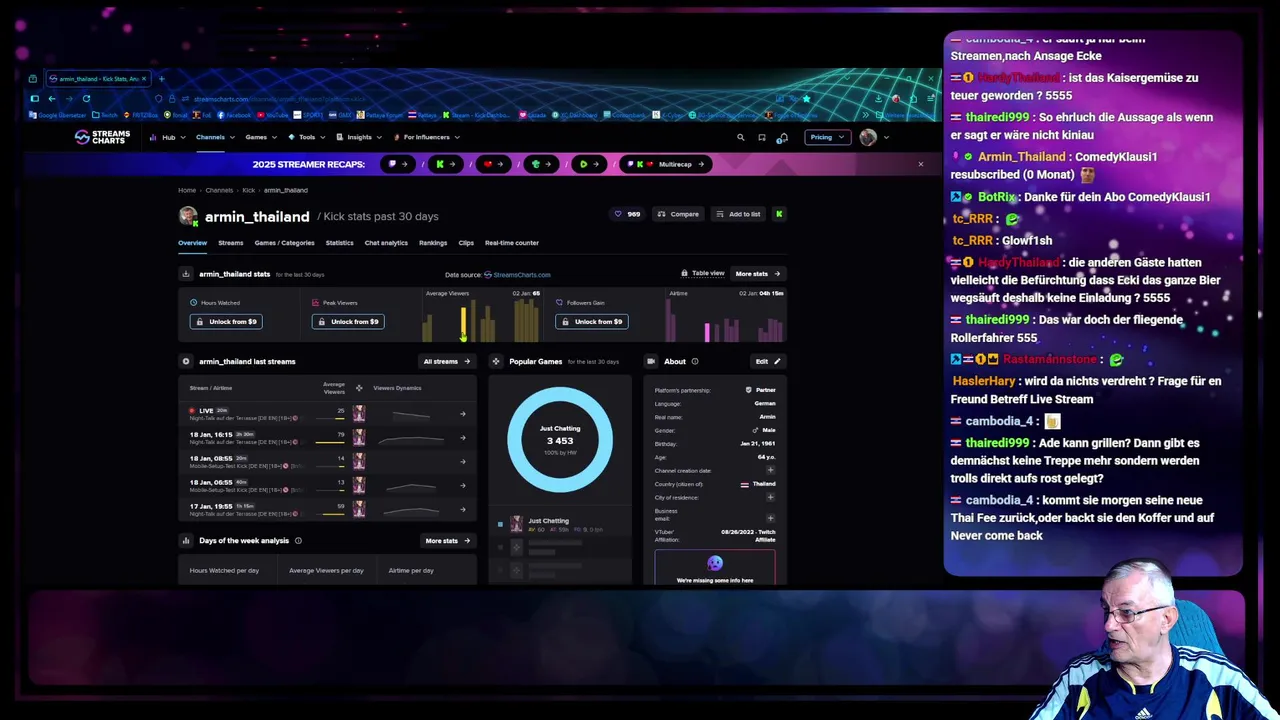
Task: Open a new browser tab with plus
Action: pos(162,78)
